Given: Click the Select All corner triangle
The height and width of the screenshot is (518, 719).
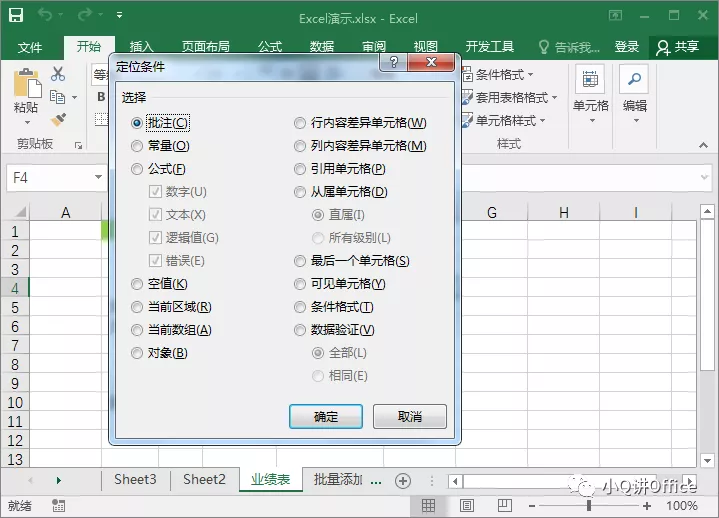Looking at the screenshot, I should 21,211.
